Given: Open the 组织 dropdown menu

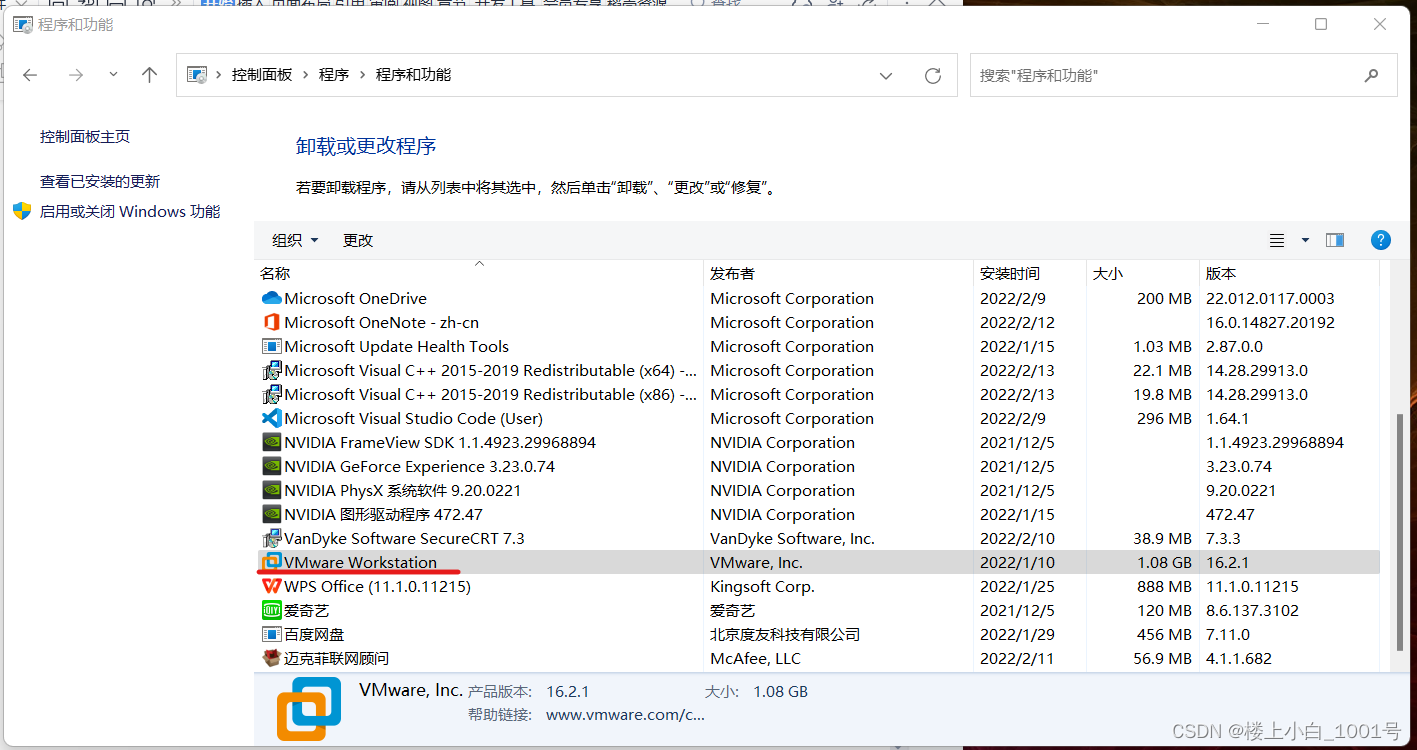Looking at the screenshot, I should tap(295, 240).
